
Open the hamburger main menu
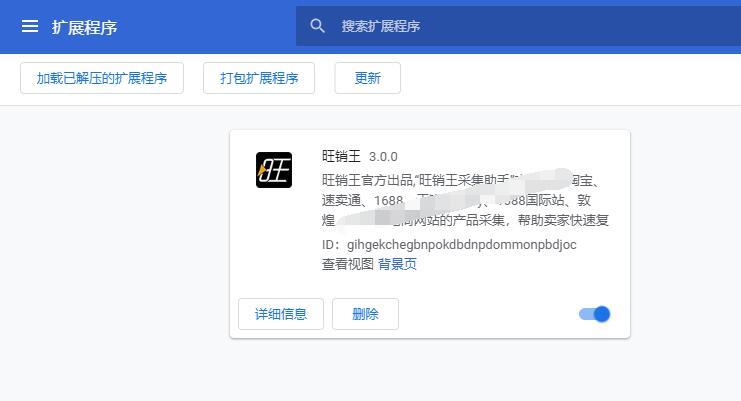tap(30, 26)
